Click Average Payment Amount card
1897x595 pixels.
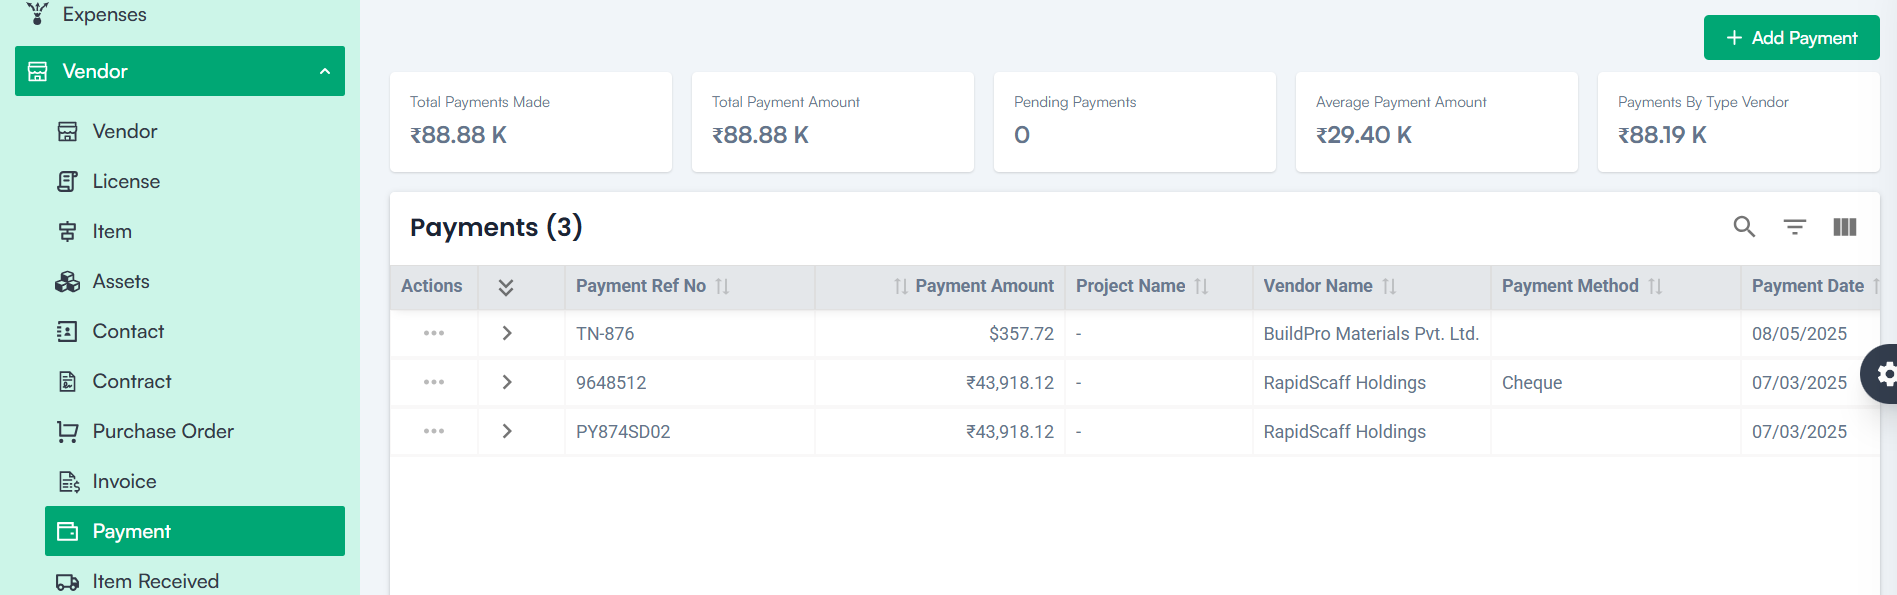(x=1437, y=122)
